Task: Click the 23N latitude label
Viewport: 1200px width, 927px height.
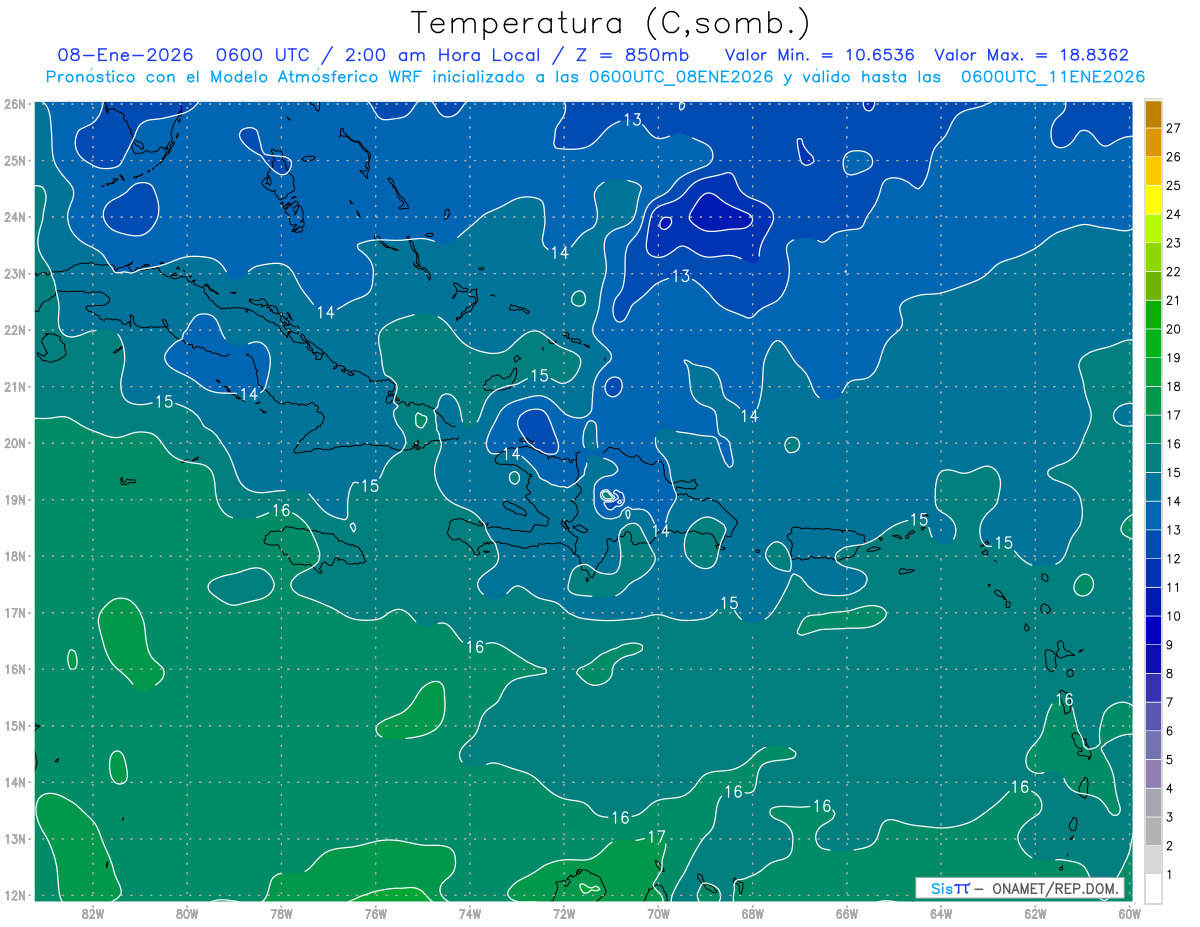Action: [14, 273]
